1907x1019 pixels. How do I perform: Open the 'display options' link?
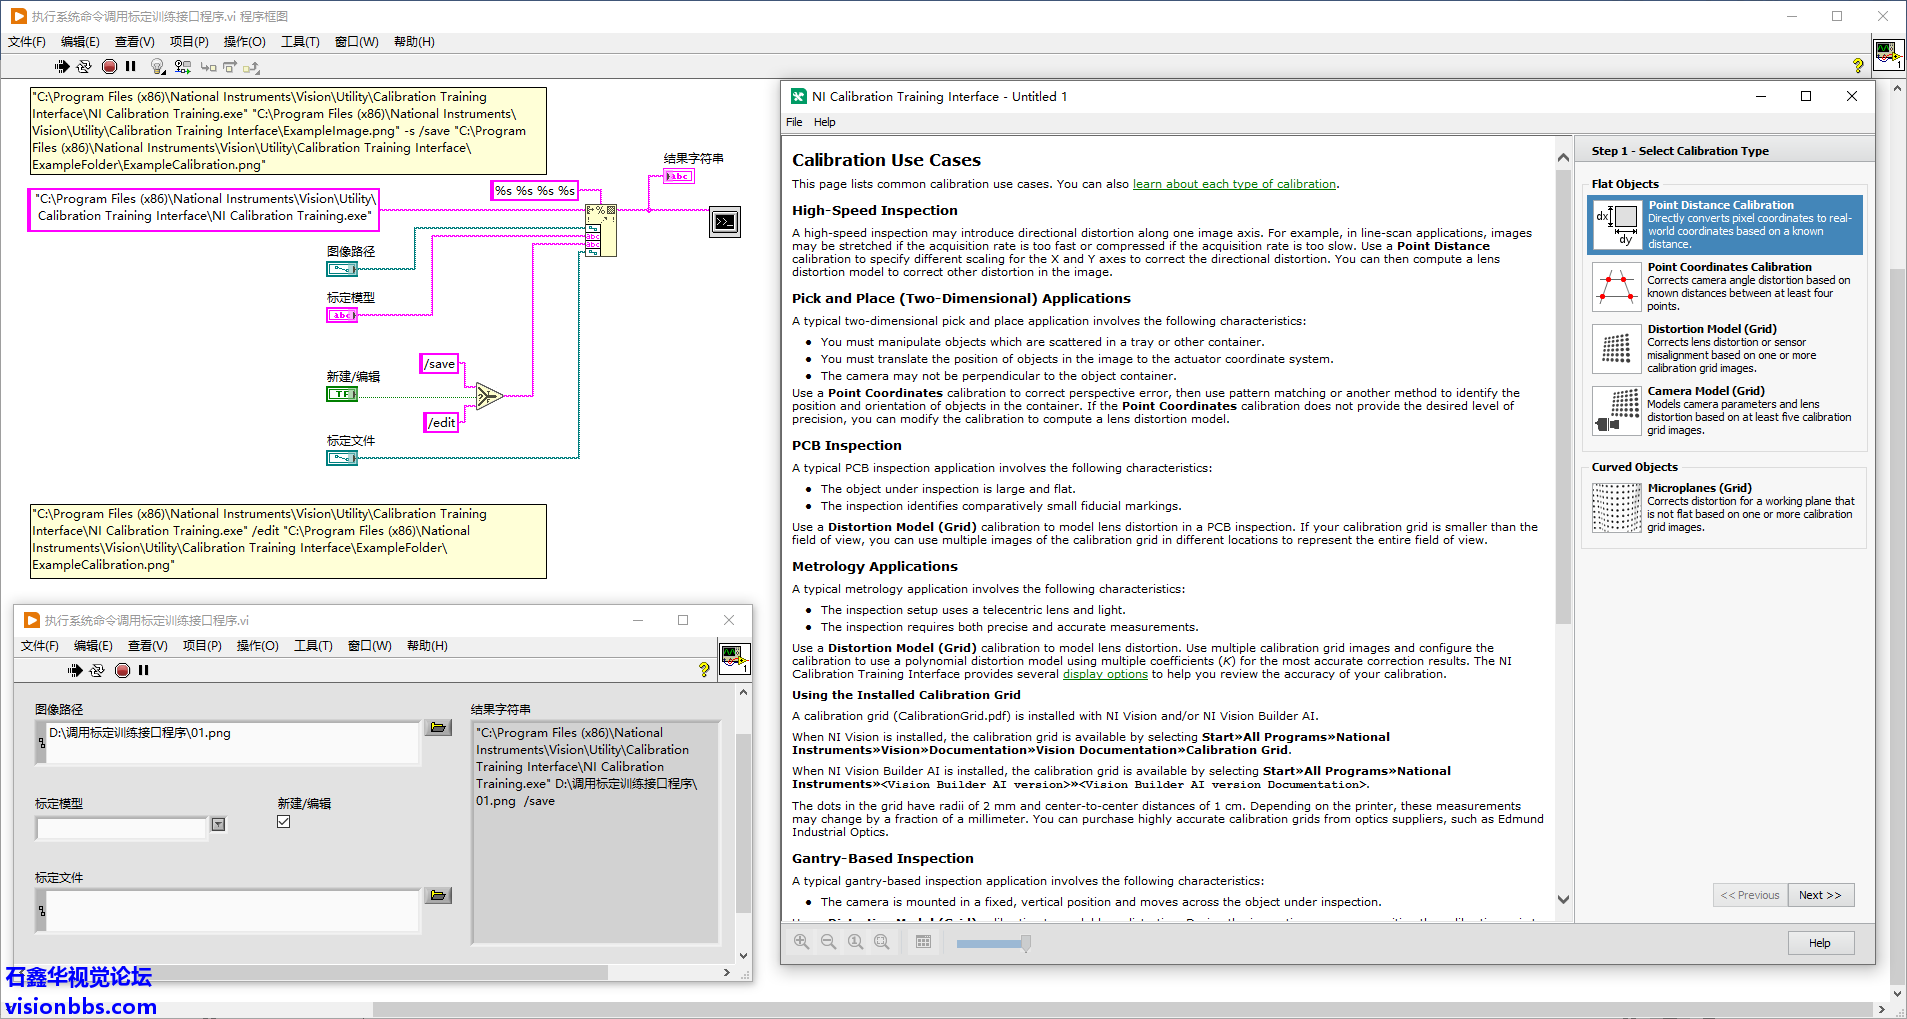[x=1105, y=674]
